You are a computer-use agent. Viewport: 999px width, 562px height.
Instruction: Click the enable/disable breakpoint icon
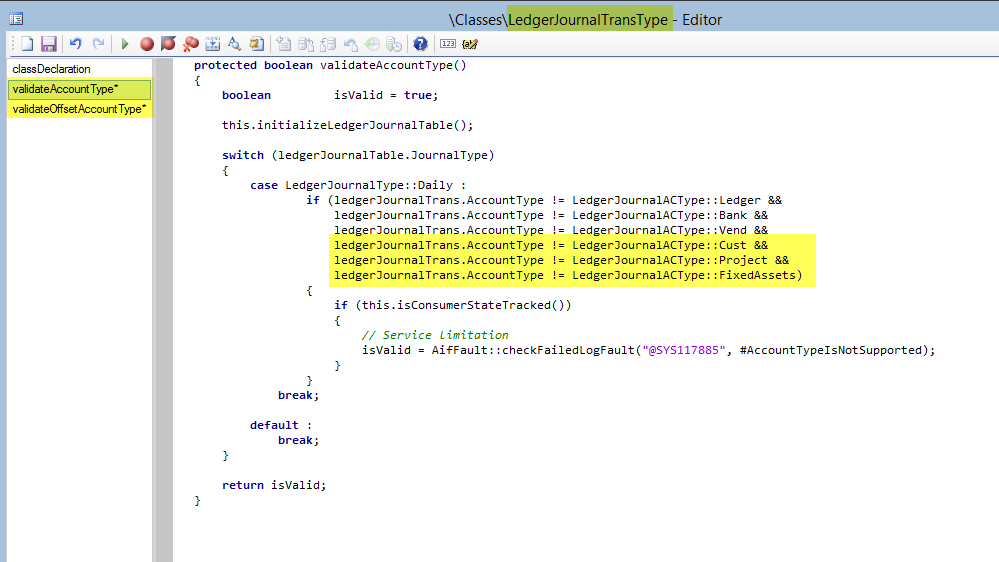(x=168, y=44)
